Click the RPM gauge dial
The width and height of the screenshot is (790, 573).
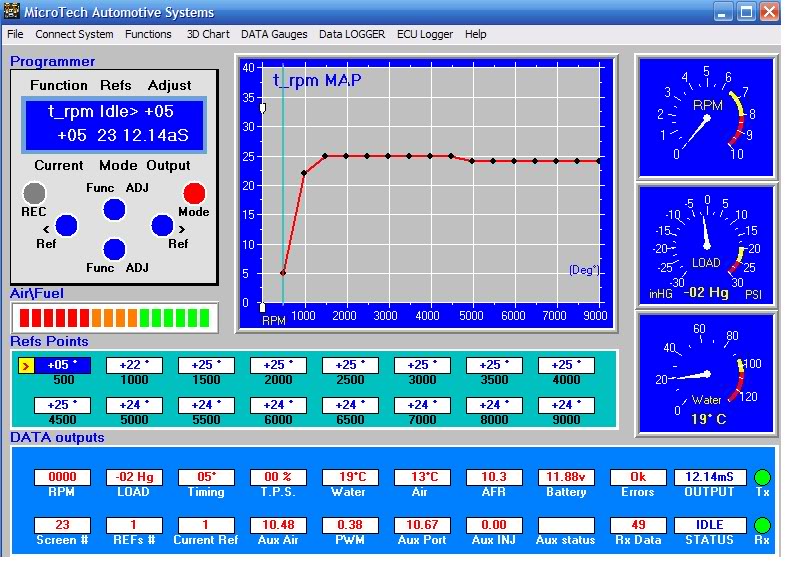[x=705, y=117]
